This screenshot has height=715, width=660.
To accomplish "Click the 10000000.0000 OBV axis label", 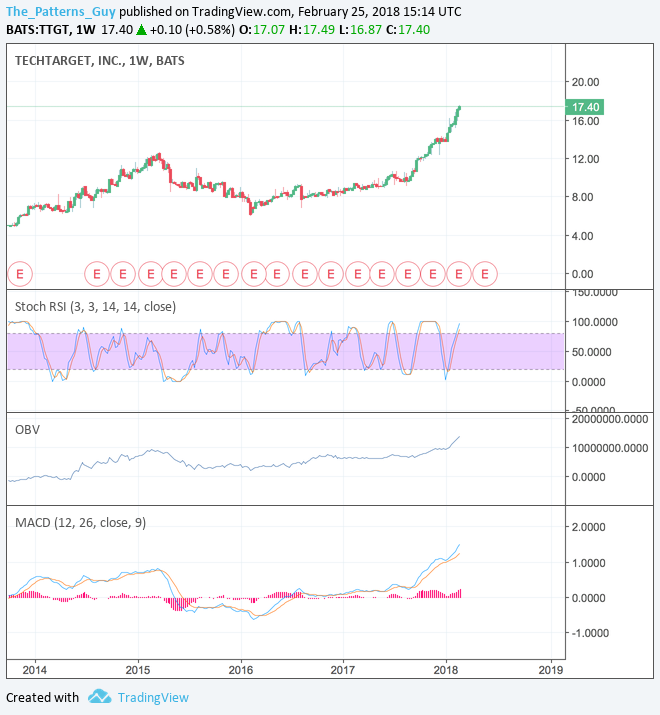I will 610,448.
